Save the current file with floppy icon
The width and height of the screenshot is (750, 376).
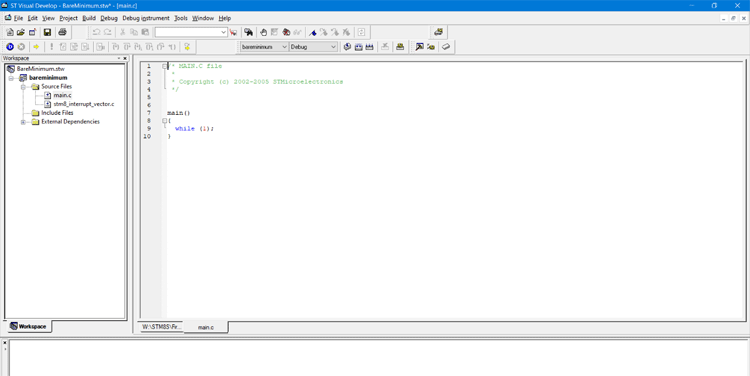click(47, 33)
